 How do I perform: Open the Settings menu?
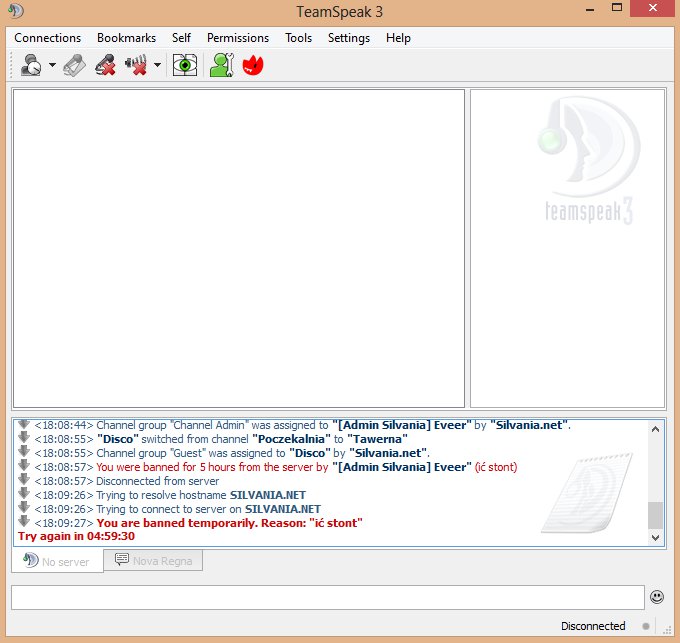coord(349,38)
